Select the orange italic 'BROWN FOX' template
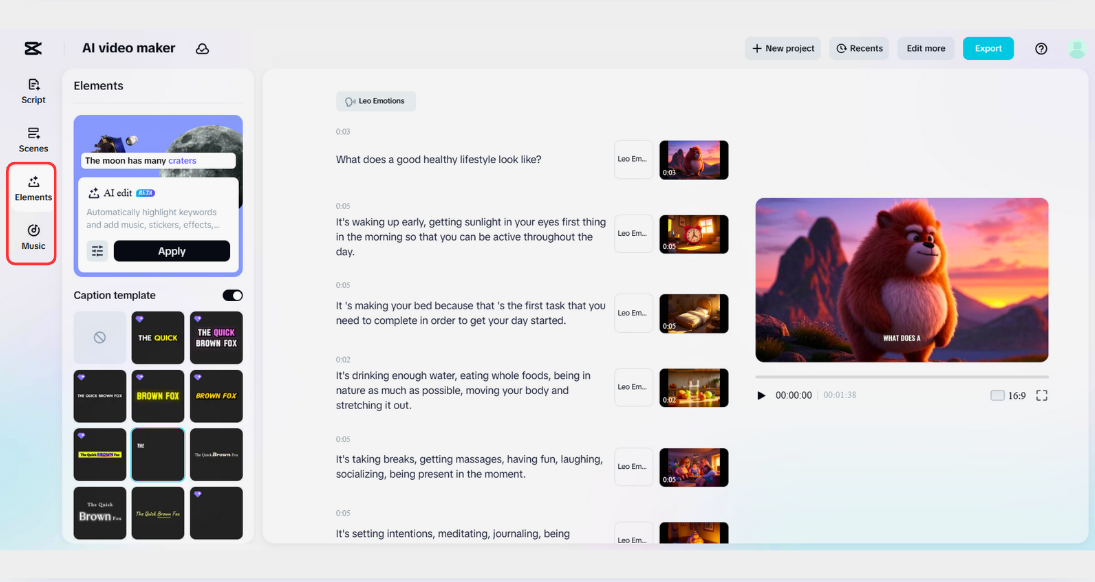Image resolution: width=1095 pixels, height=582 pixels. pyautogui.click(x=216, y=396)
